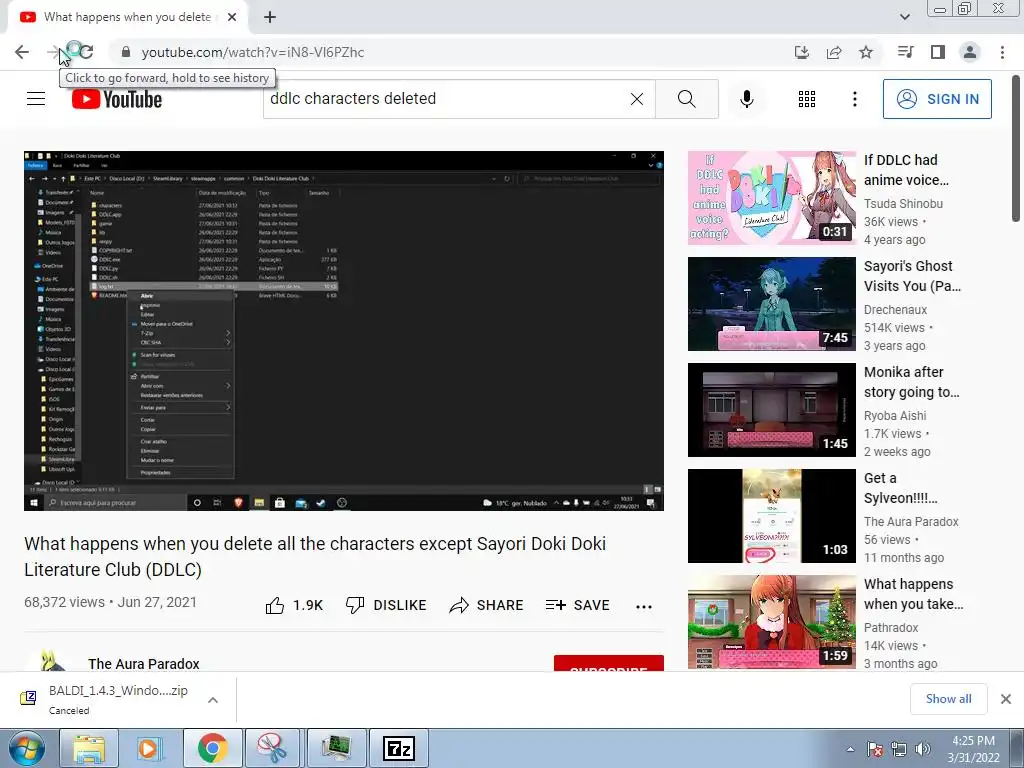
Task: Click 'Tsuda Shinobu' channel name
Action: [903, 204]
